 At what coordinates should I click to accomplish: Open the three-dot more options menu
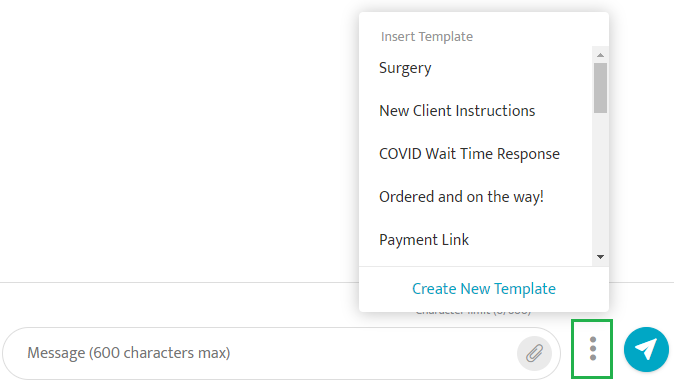point(593,349)
